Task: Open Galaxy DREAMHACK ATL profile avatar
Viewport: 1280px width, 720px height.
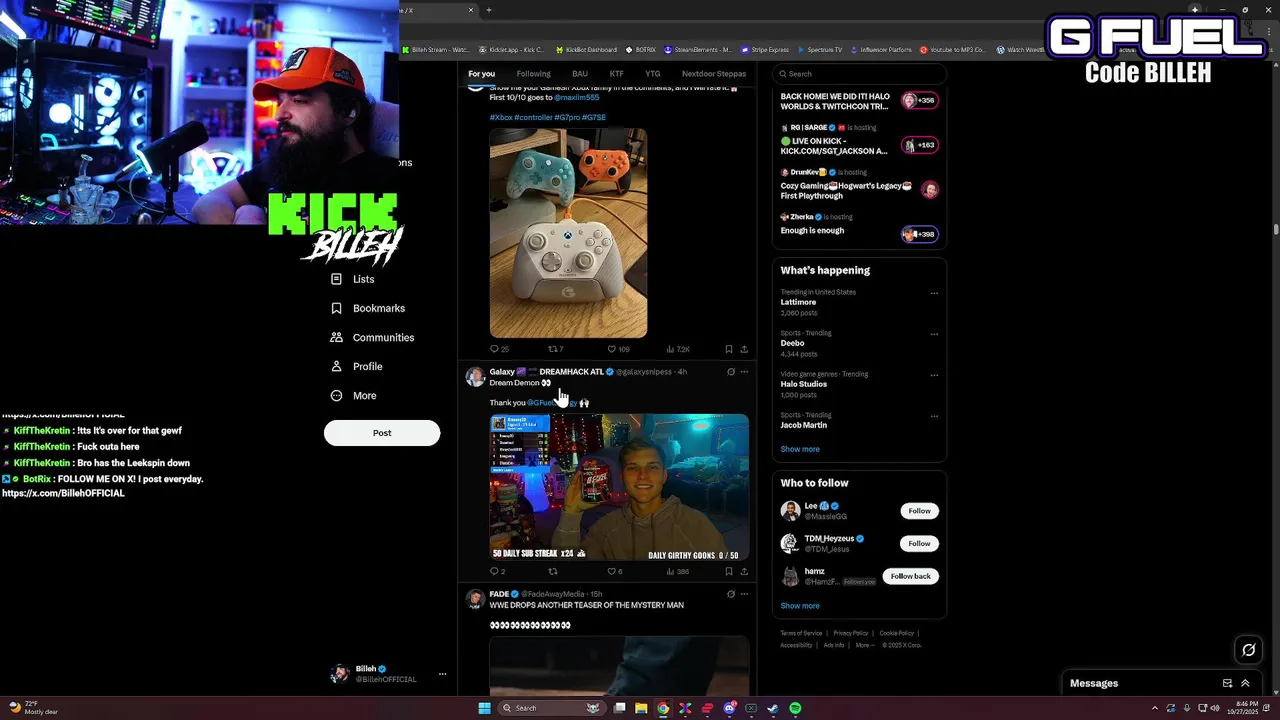Action: tap(475, 377)
